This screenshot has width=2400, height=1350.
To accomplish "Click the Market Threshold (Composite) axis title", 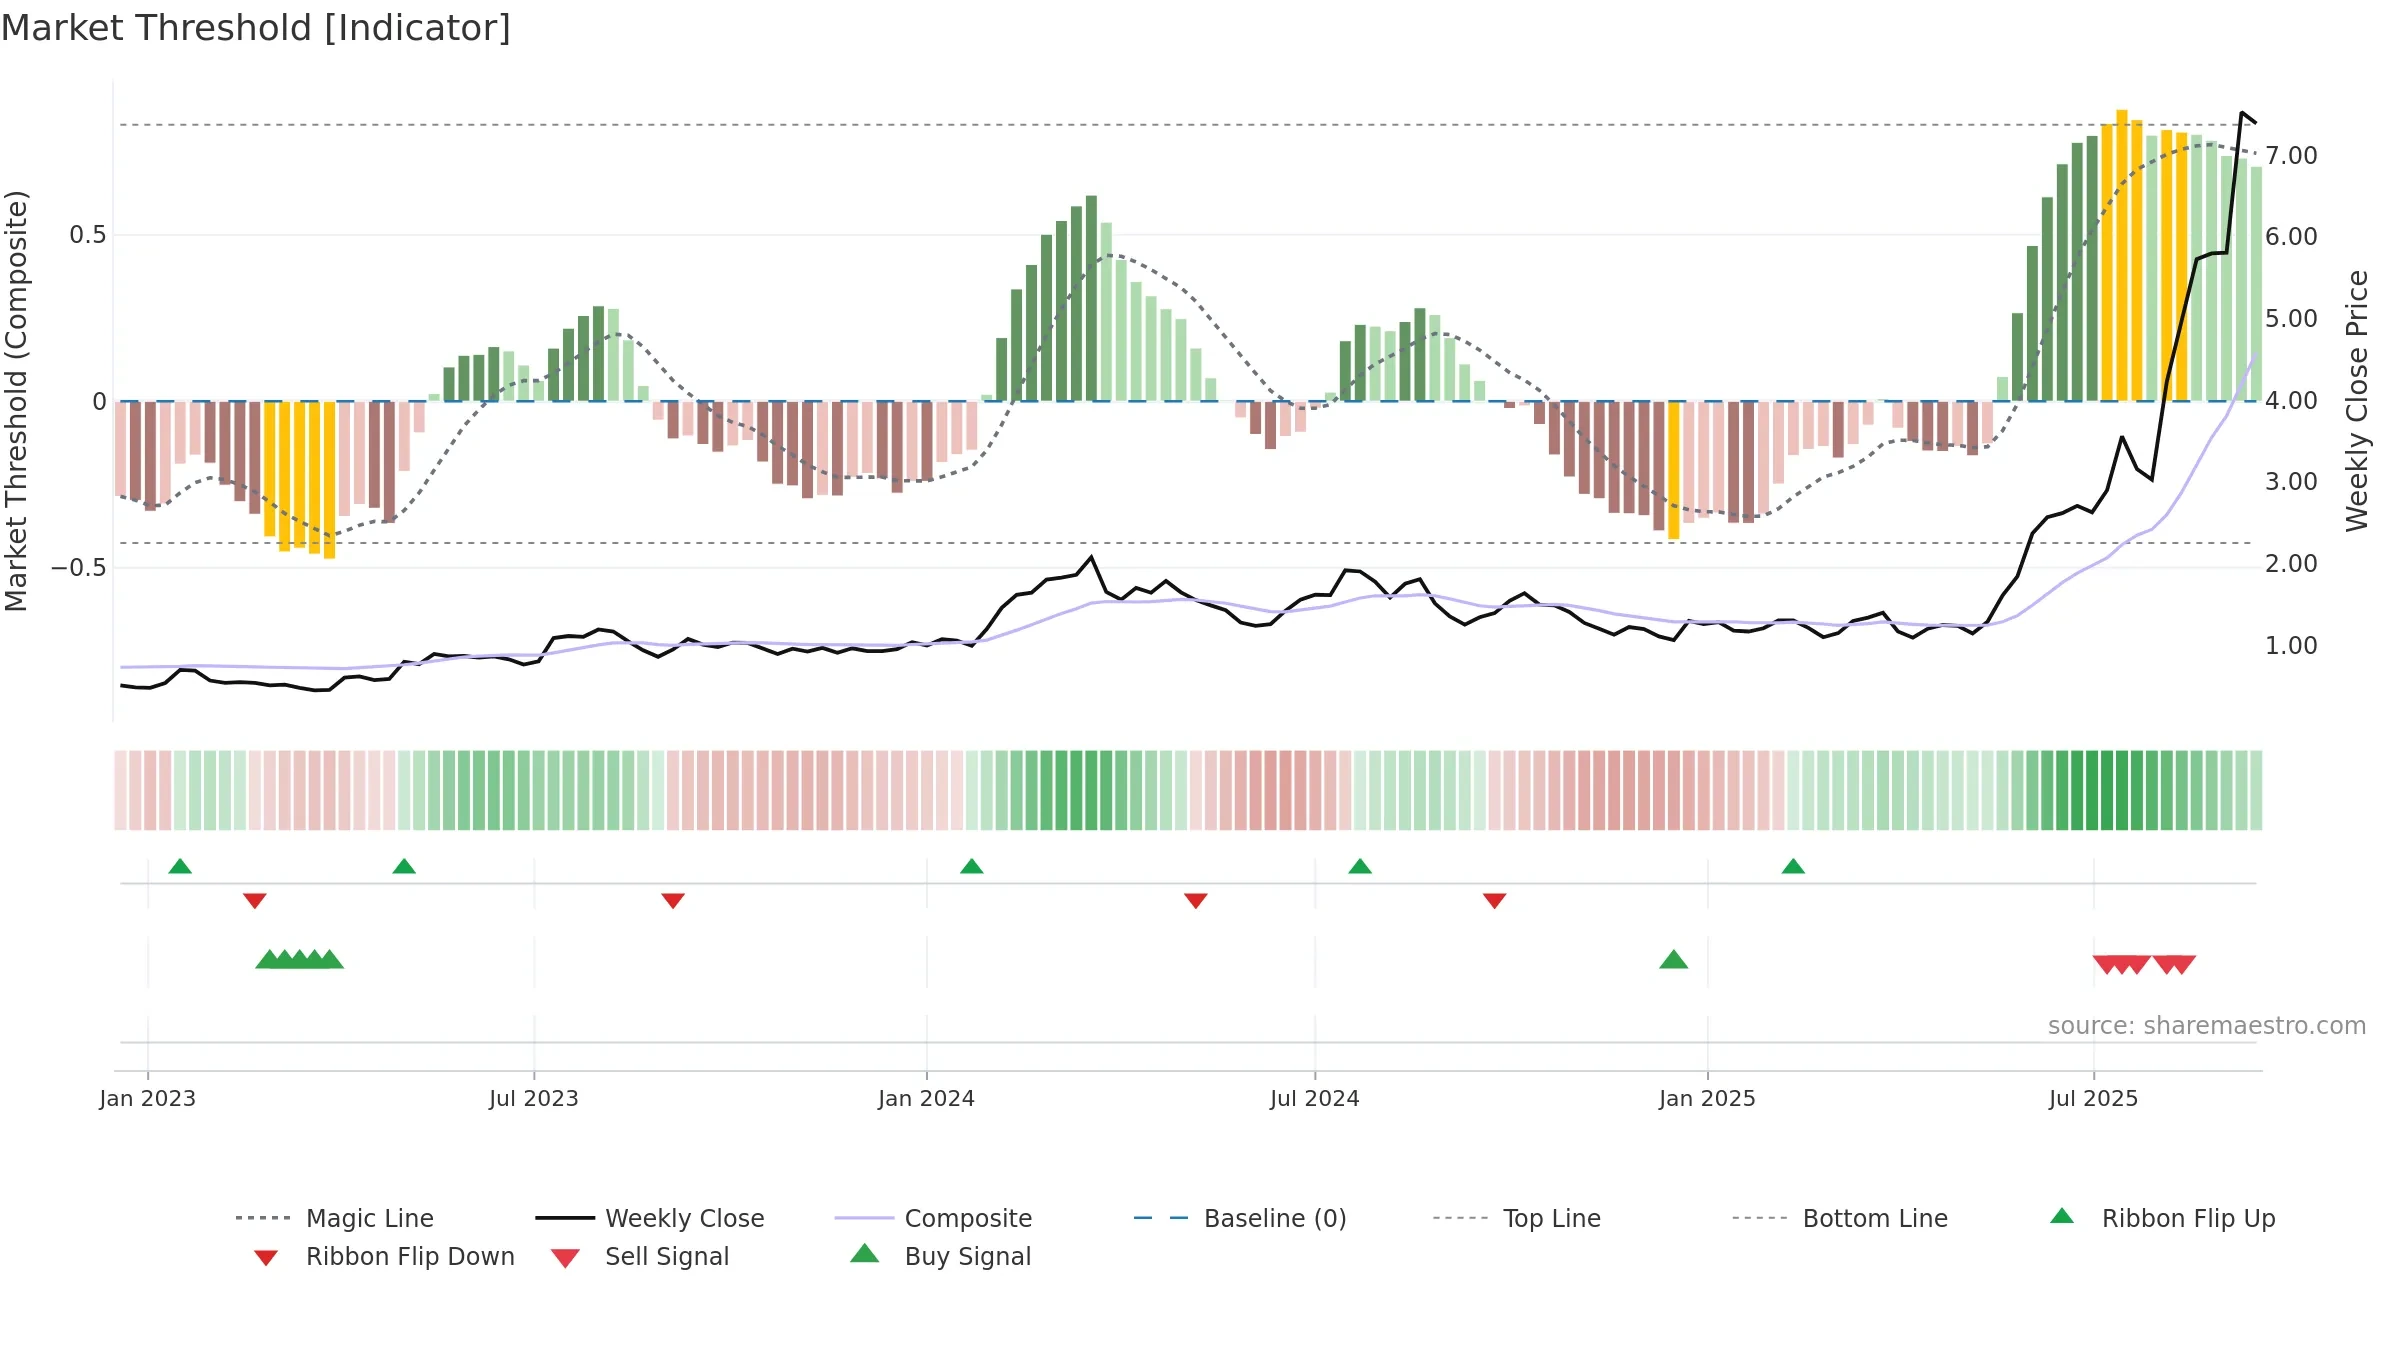I will [x=16, y=401].
